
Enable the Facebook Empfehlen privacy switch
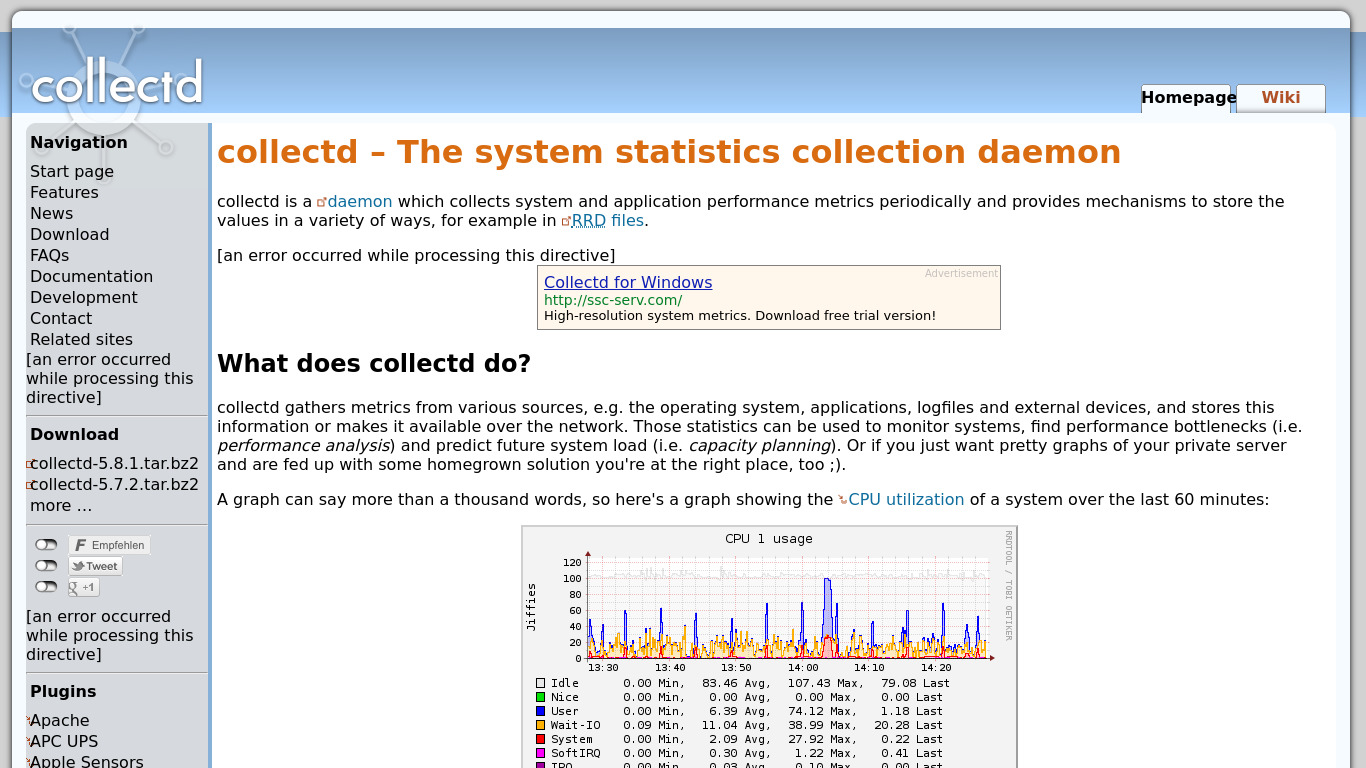point(46,545)
